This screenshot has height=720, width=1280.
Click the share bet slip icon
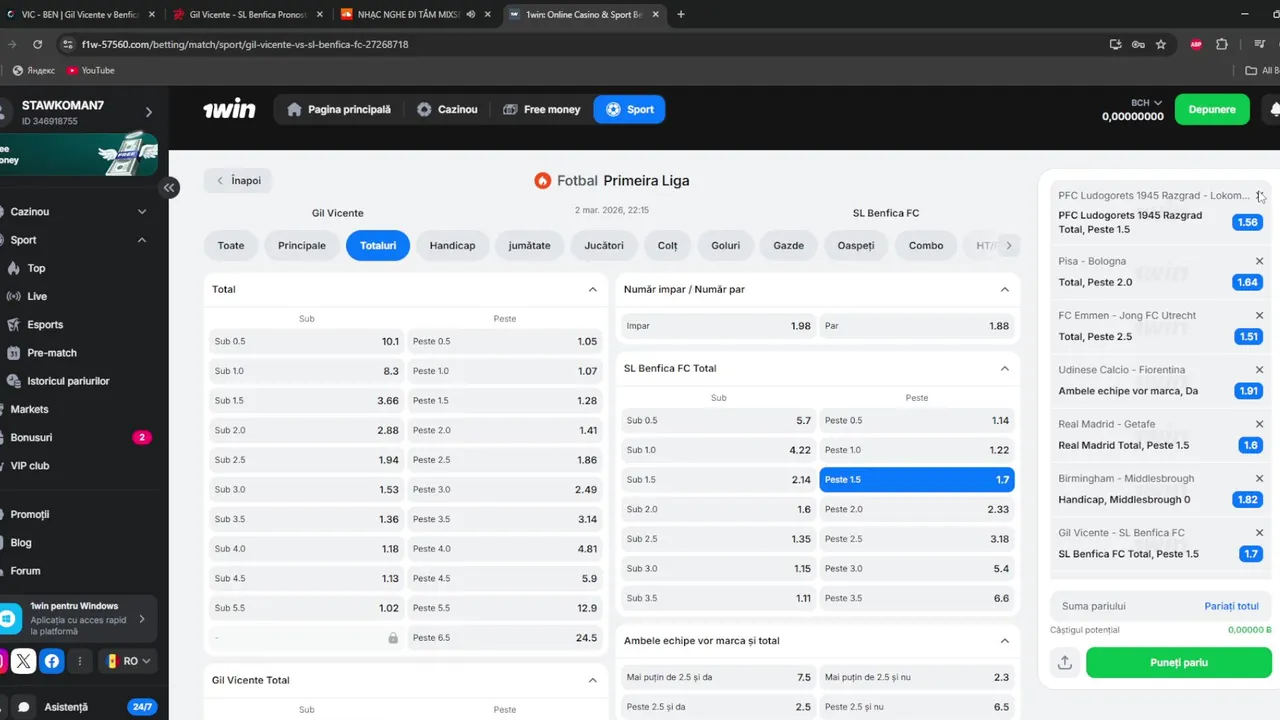(1065, 662)
